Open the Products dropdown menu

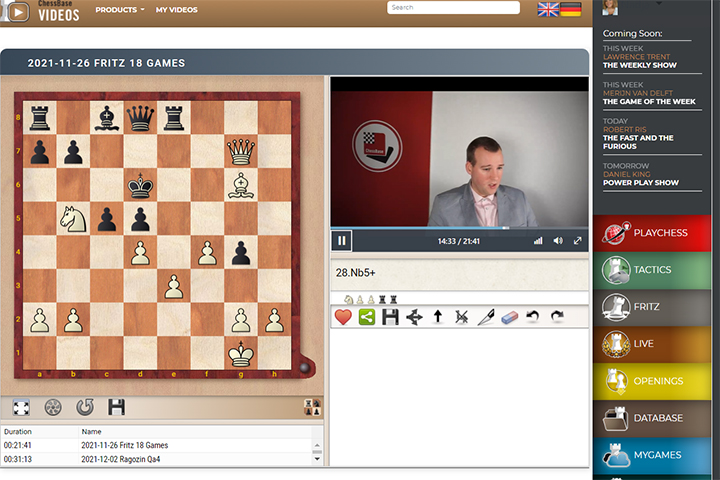pos(119,10)
